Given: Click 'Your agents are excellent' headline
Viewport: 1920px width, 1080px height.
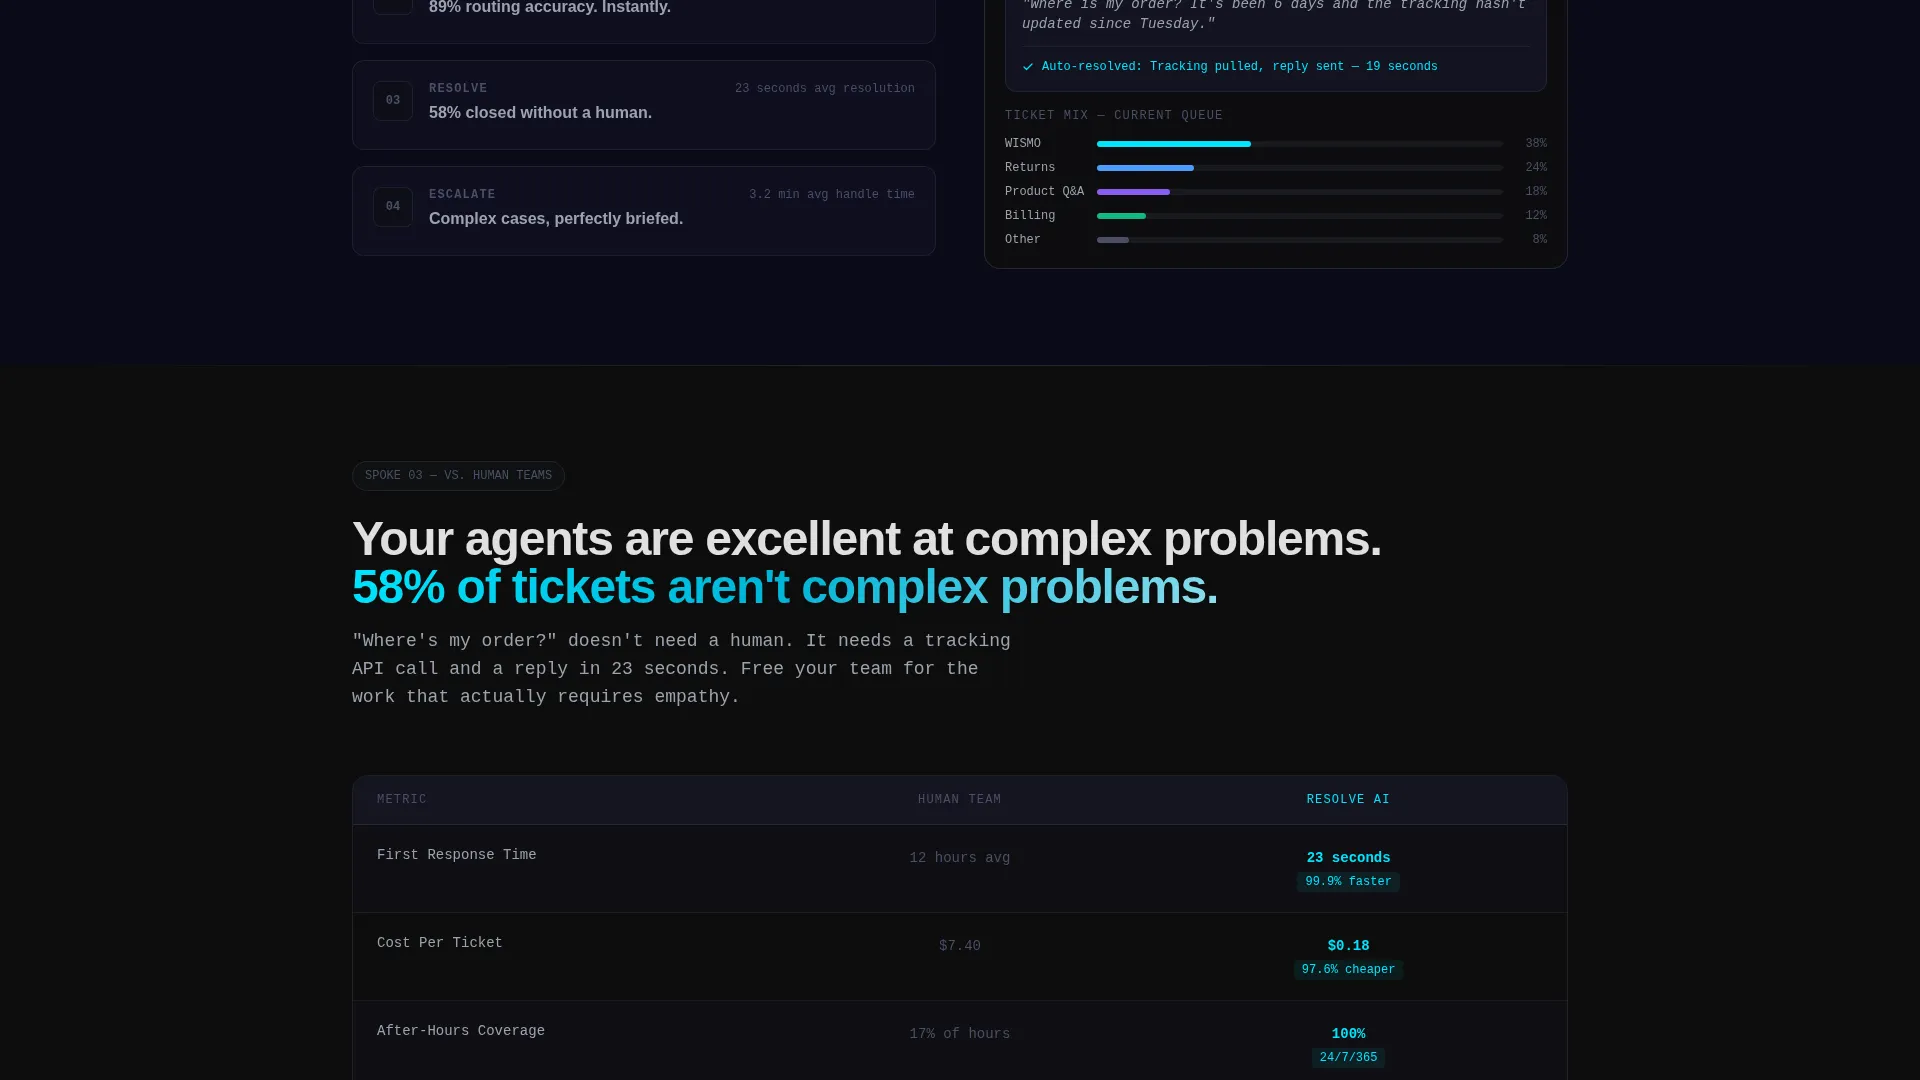Looking at the screenshot, I should coord(866,539).
